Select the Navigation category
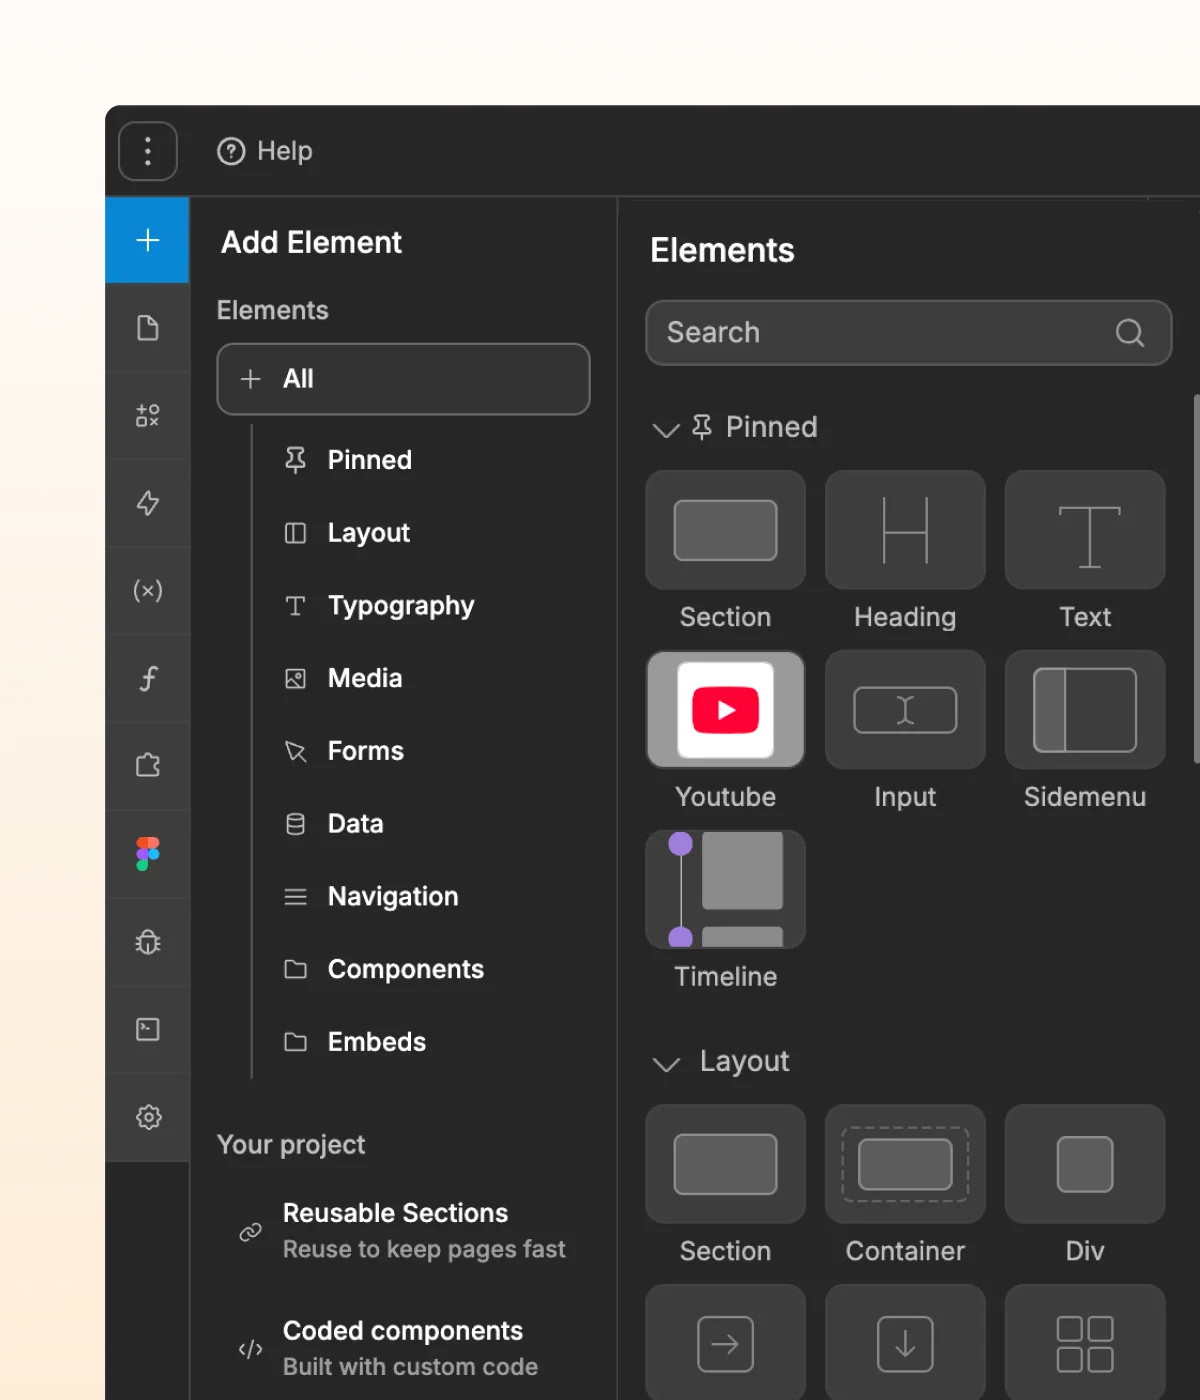This screenshot has height=1400, width=1200. pos(371,897)
